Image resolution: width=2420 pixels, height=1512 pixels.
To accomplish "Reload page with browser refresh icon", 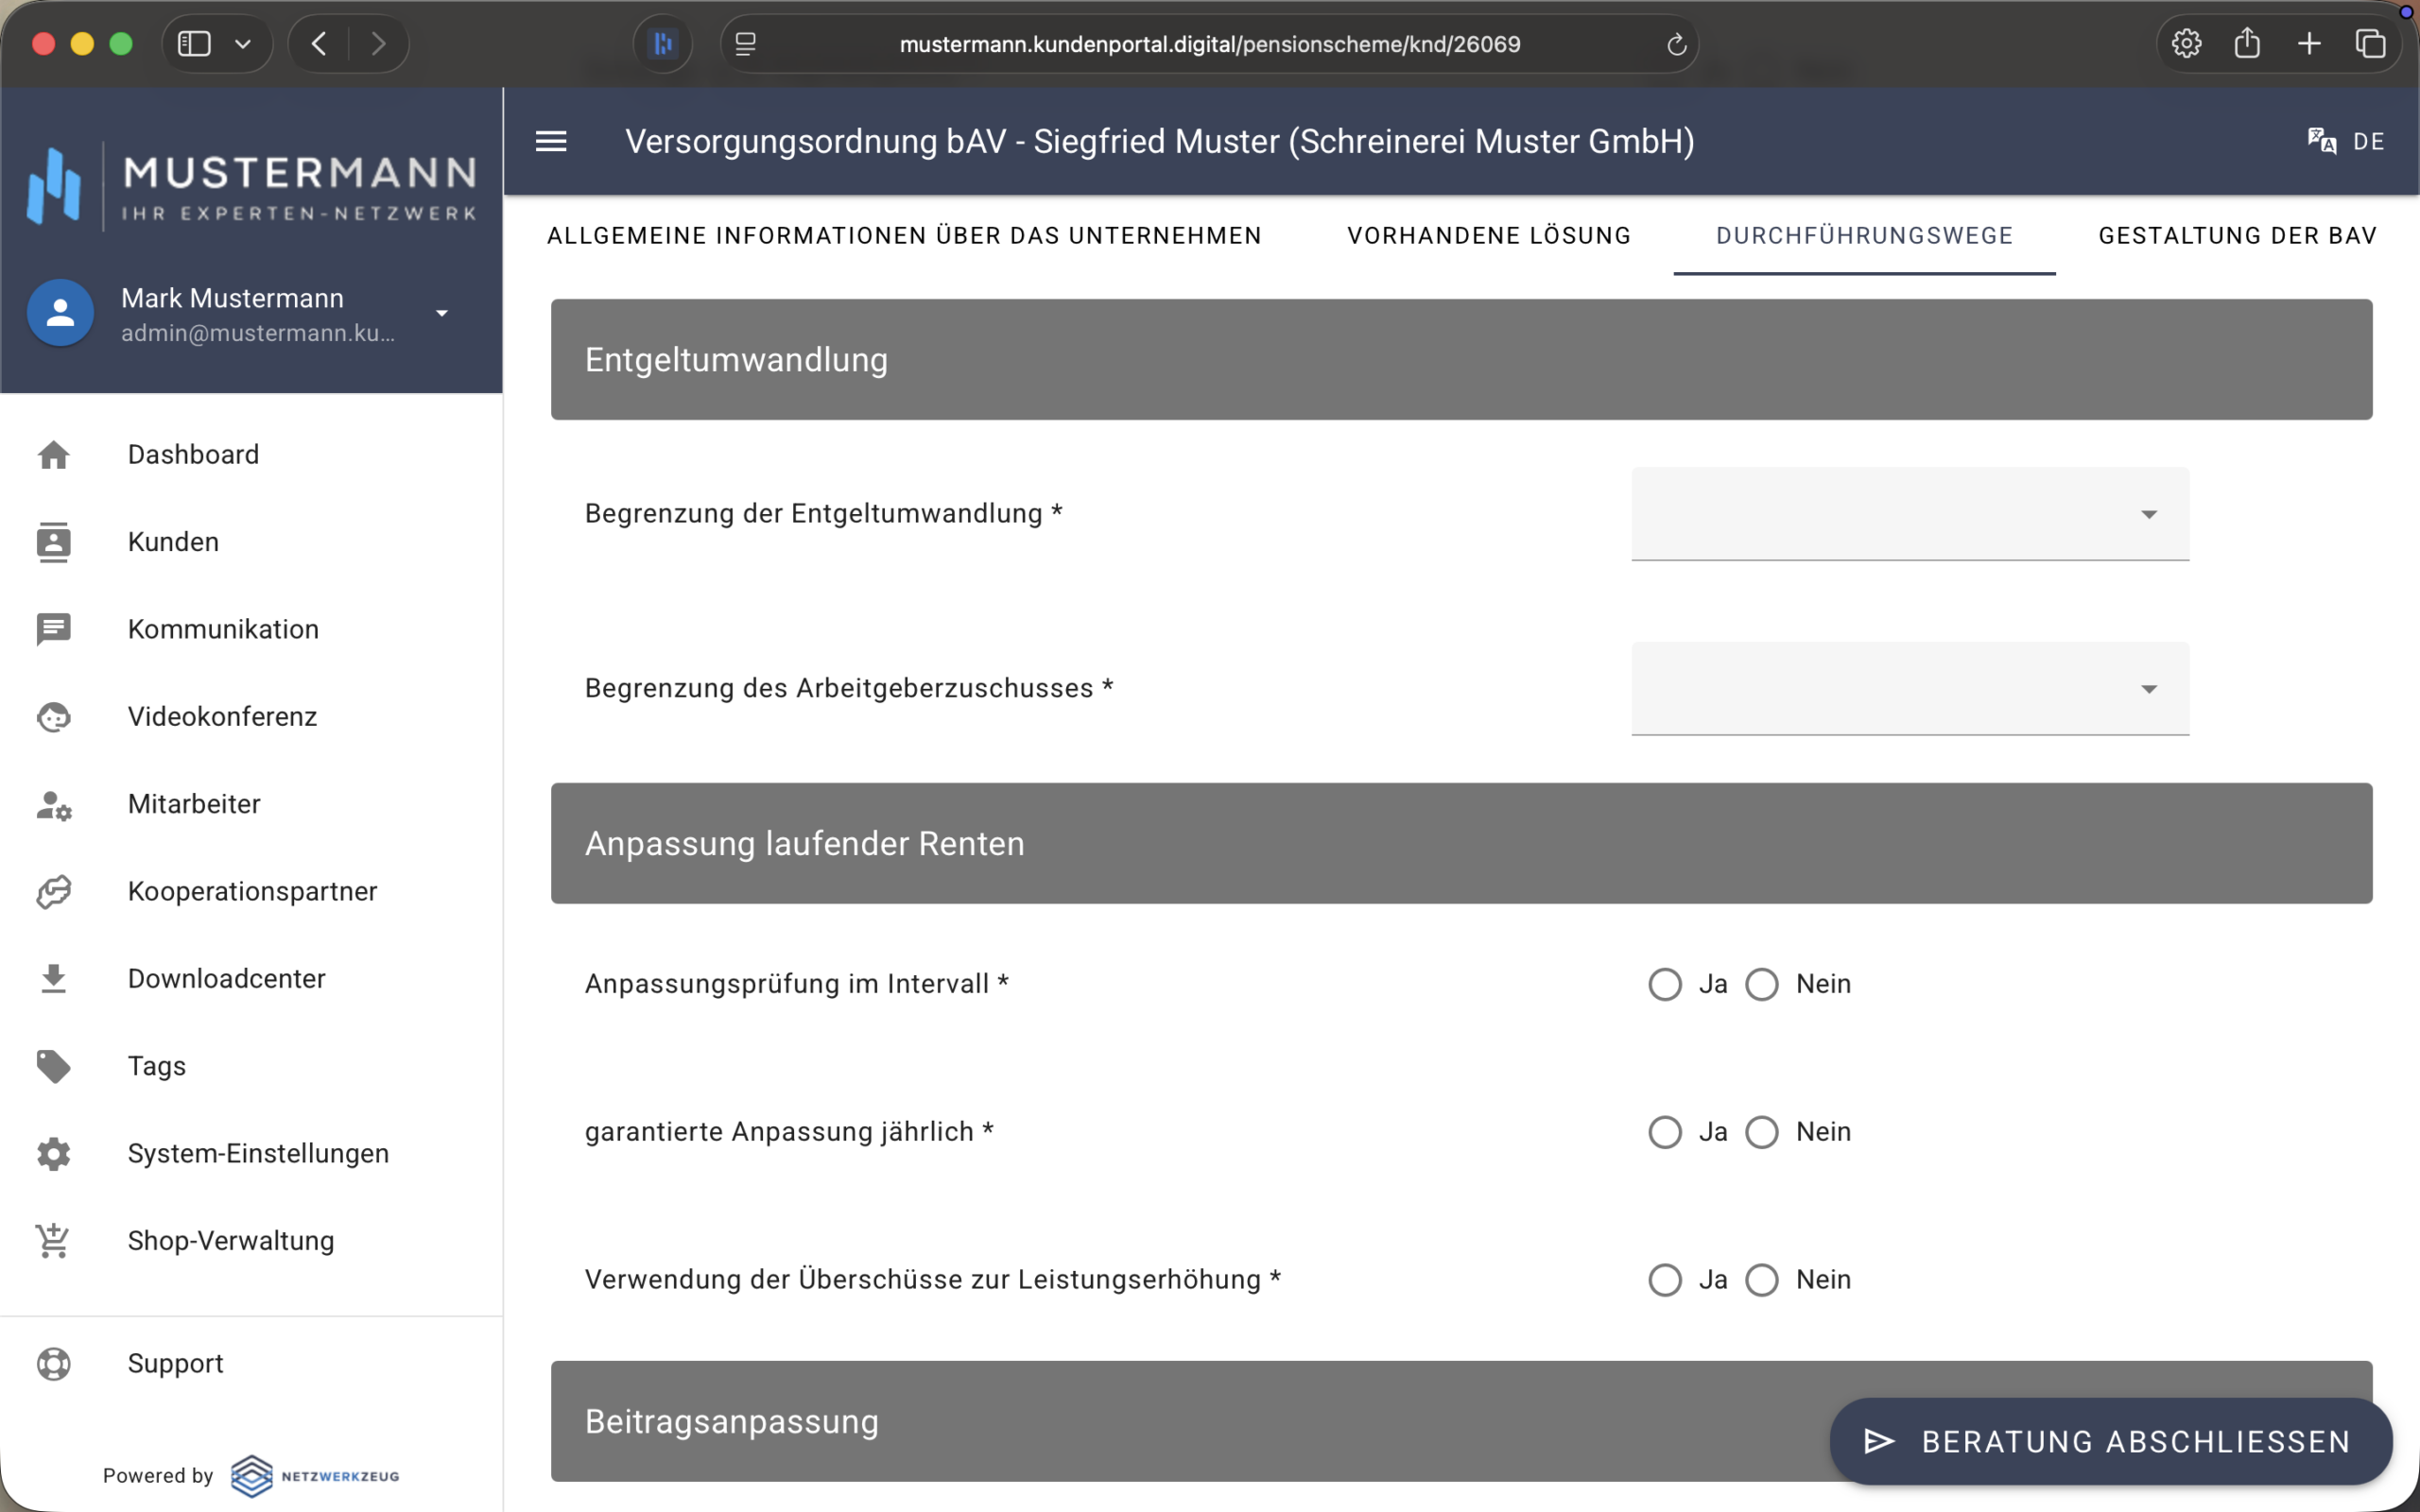I will coord(1676,44).
